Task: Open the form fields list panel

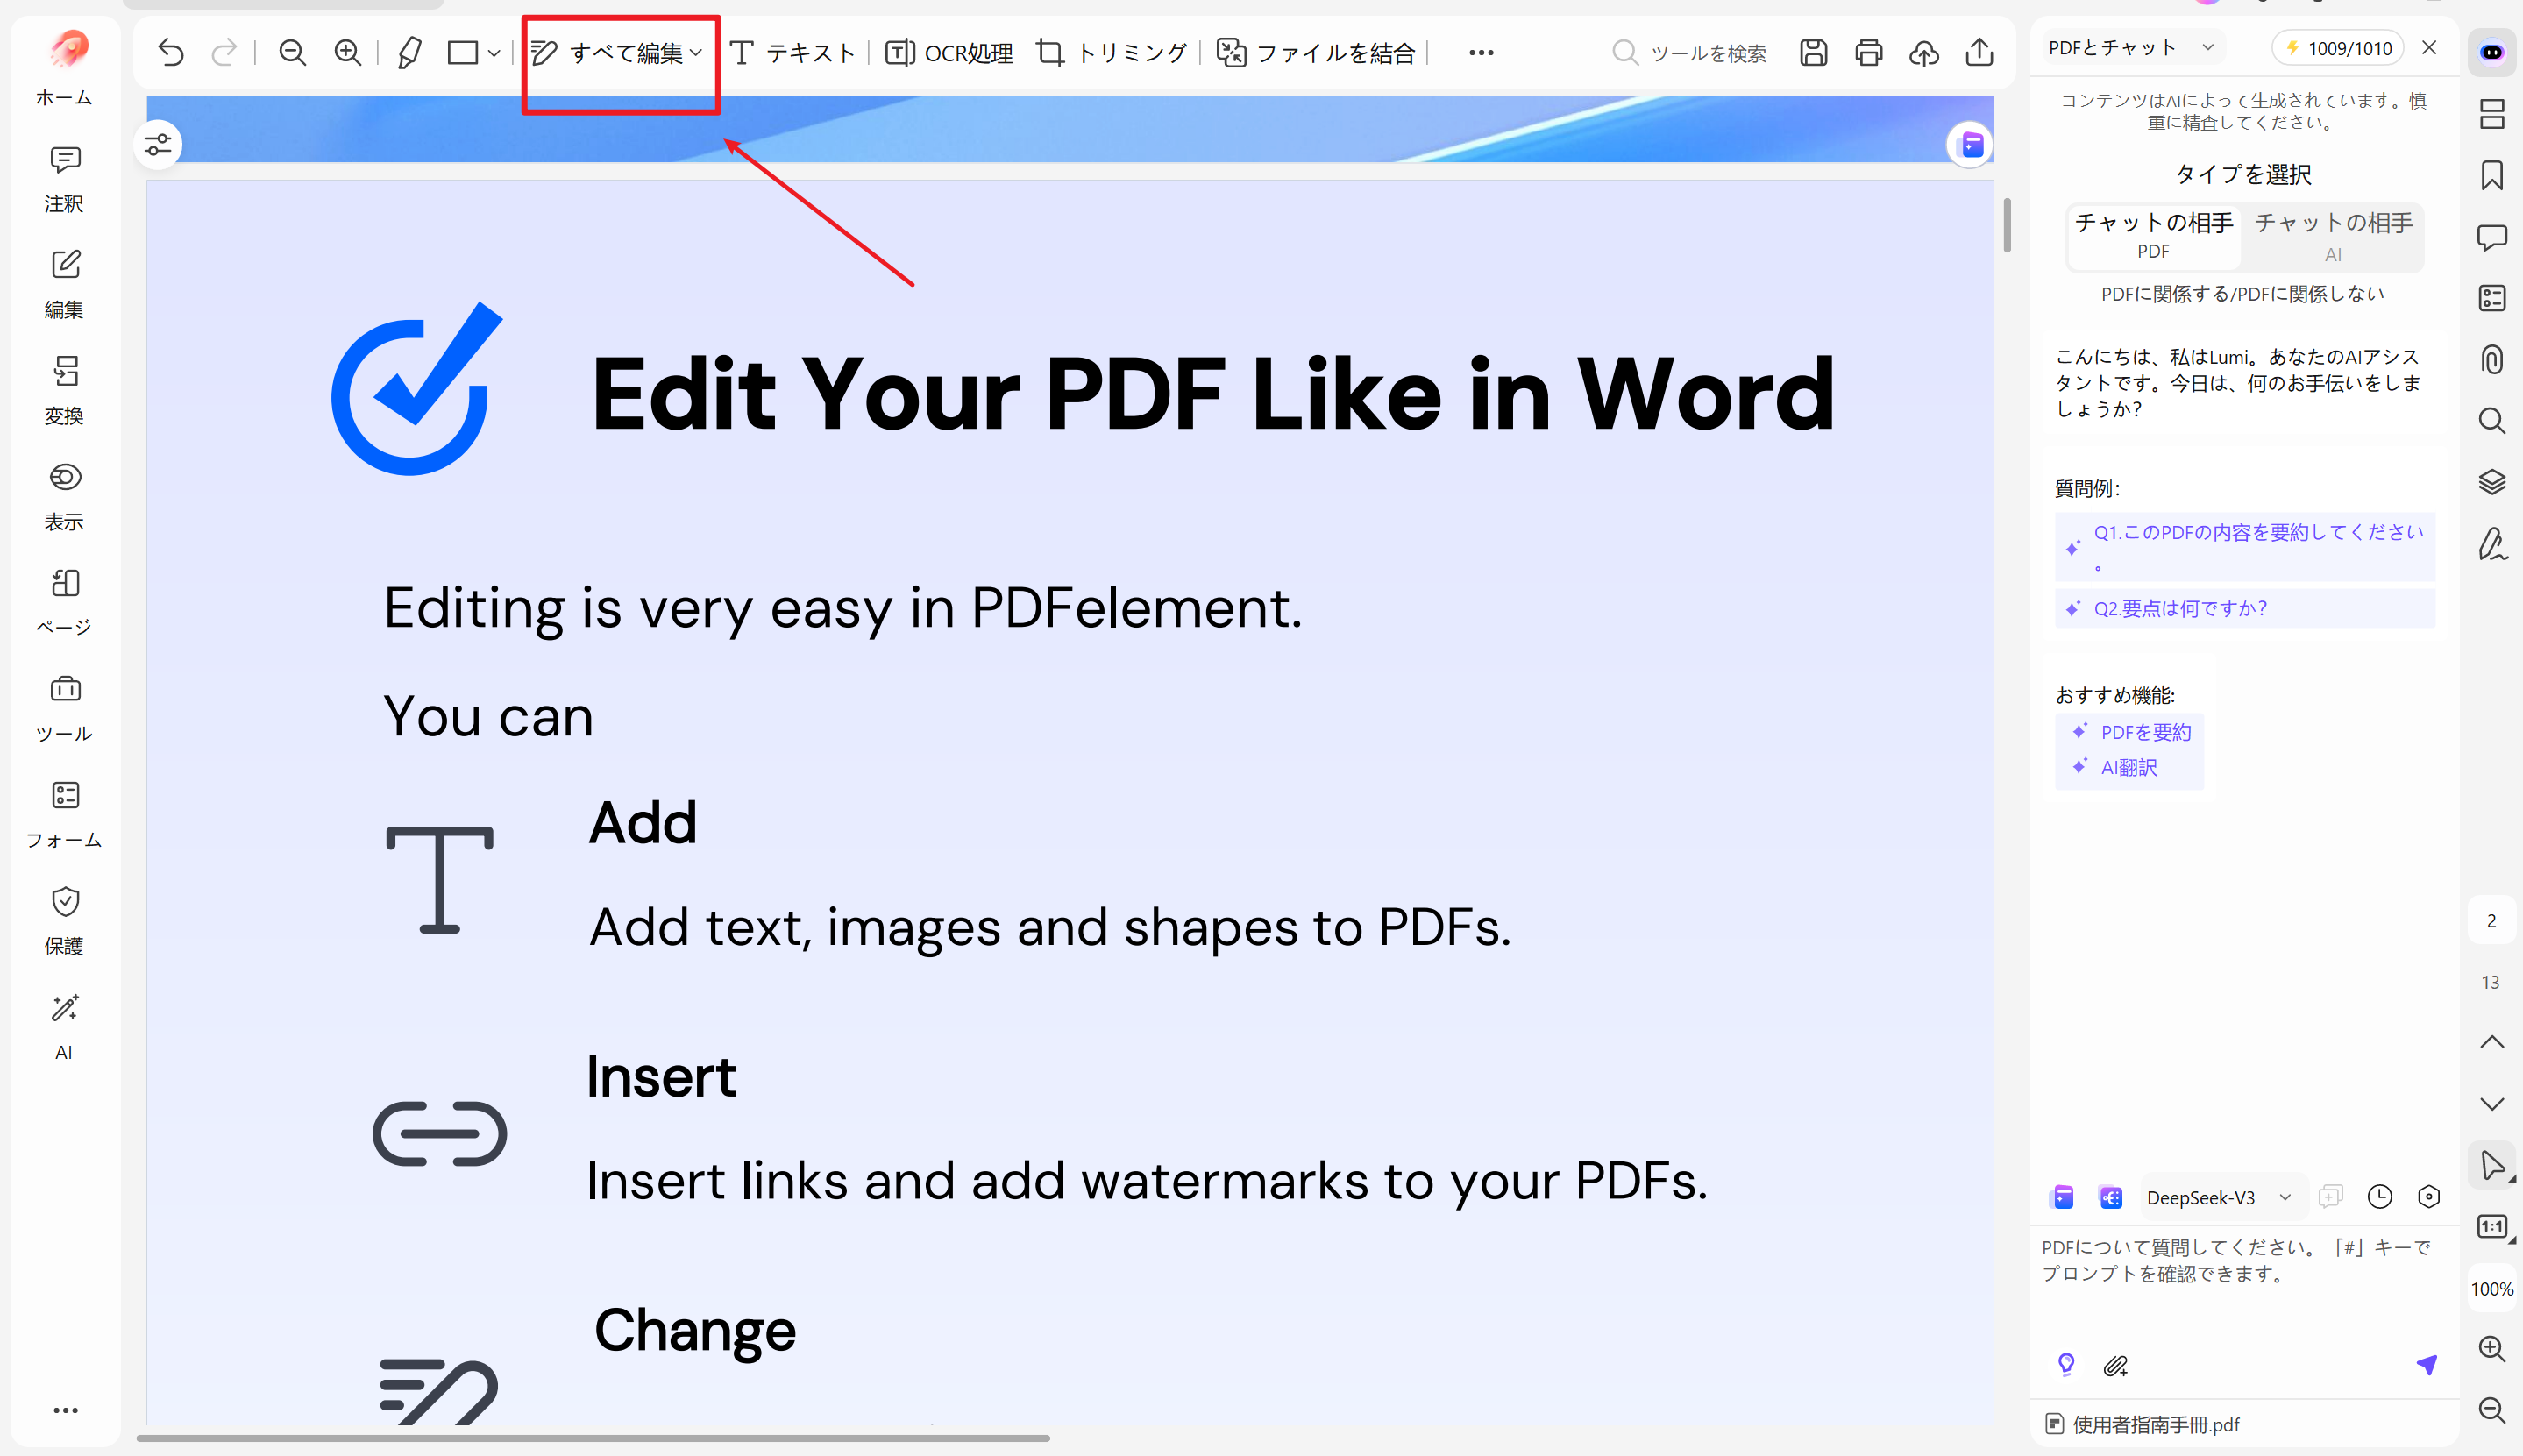Action: click(2491, 298)
